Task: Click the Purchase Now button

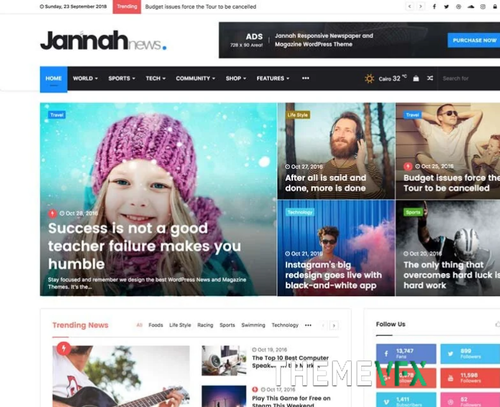Action: tap(474, 40)
